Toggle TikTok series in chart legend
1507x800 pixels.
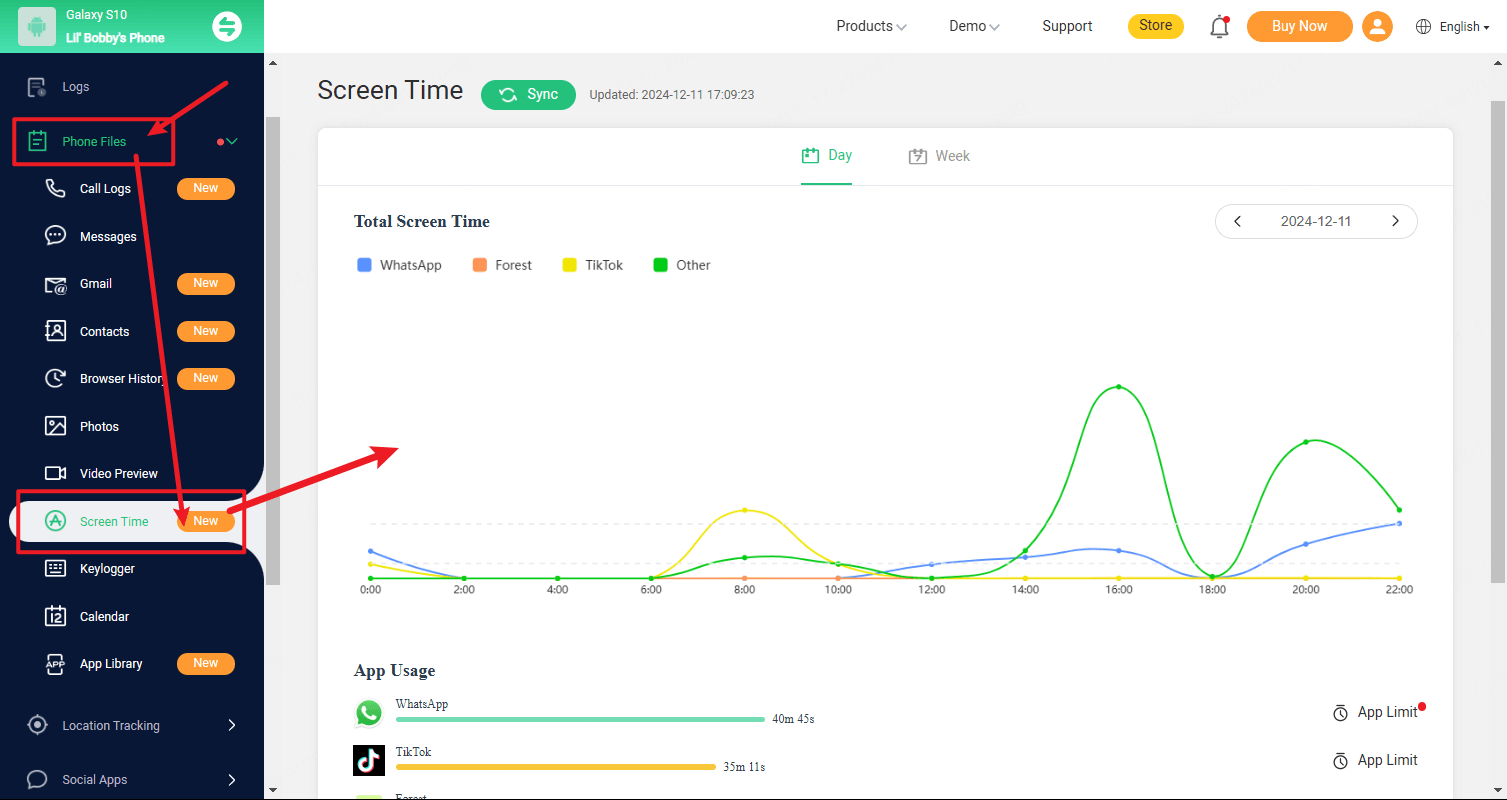pyautogui.click(x=593, y=265)
